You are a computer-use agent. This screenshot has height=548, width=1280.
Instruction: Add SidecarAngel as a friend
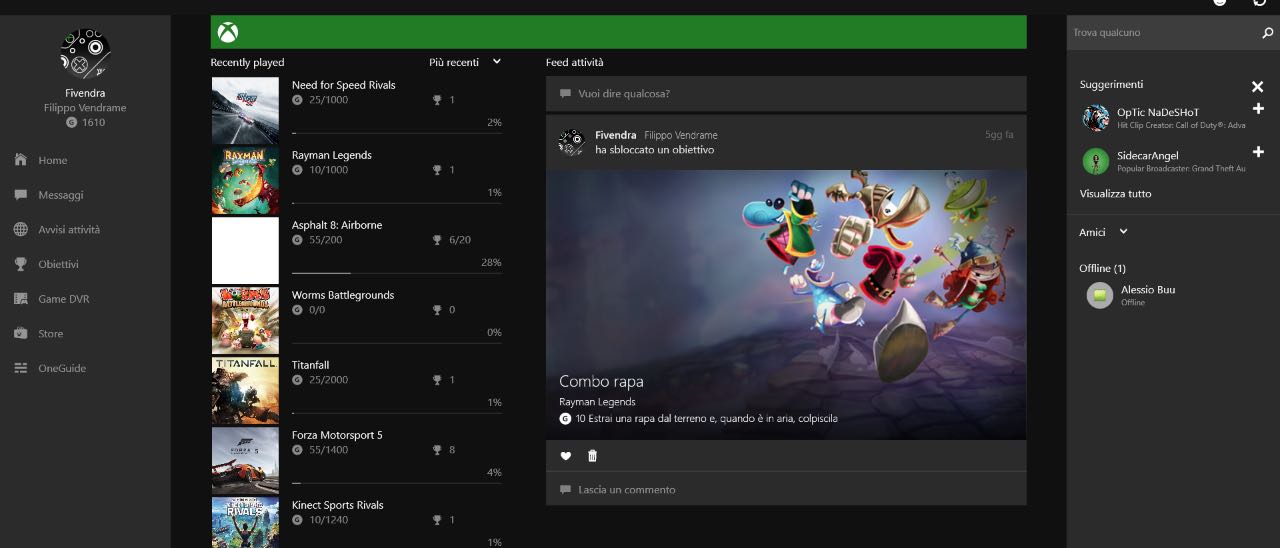pyautogui.click(x=1258, y=152)
